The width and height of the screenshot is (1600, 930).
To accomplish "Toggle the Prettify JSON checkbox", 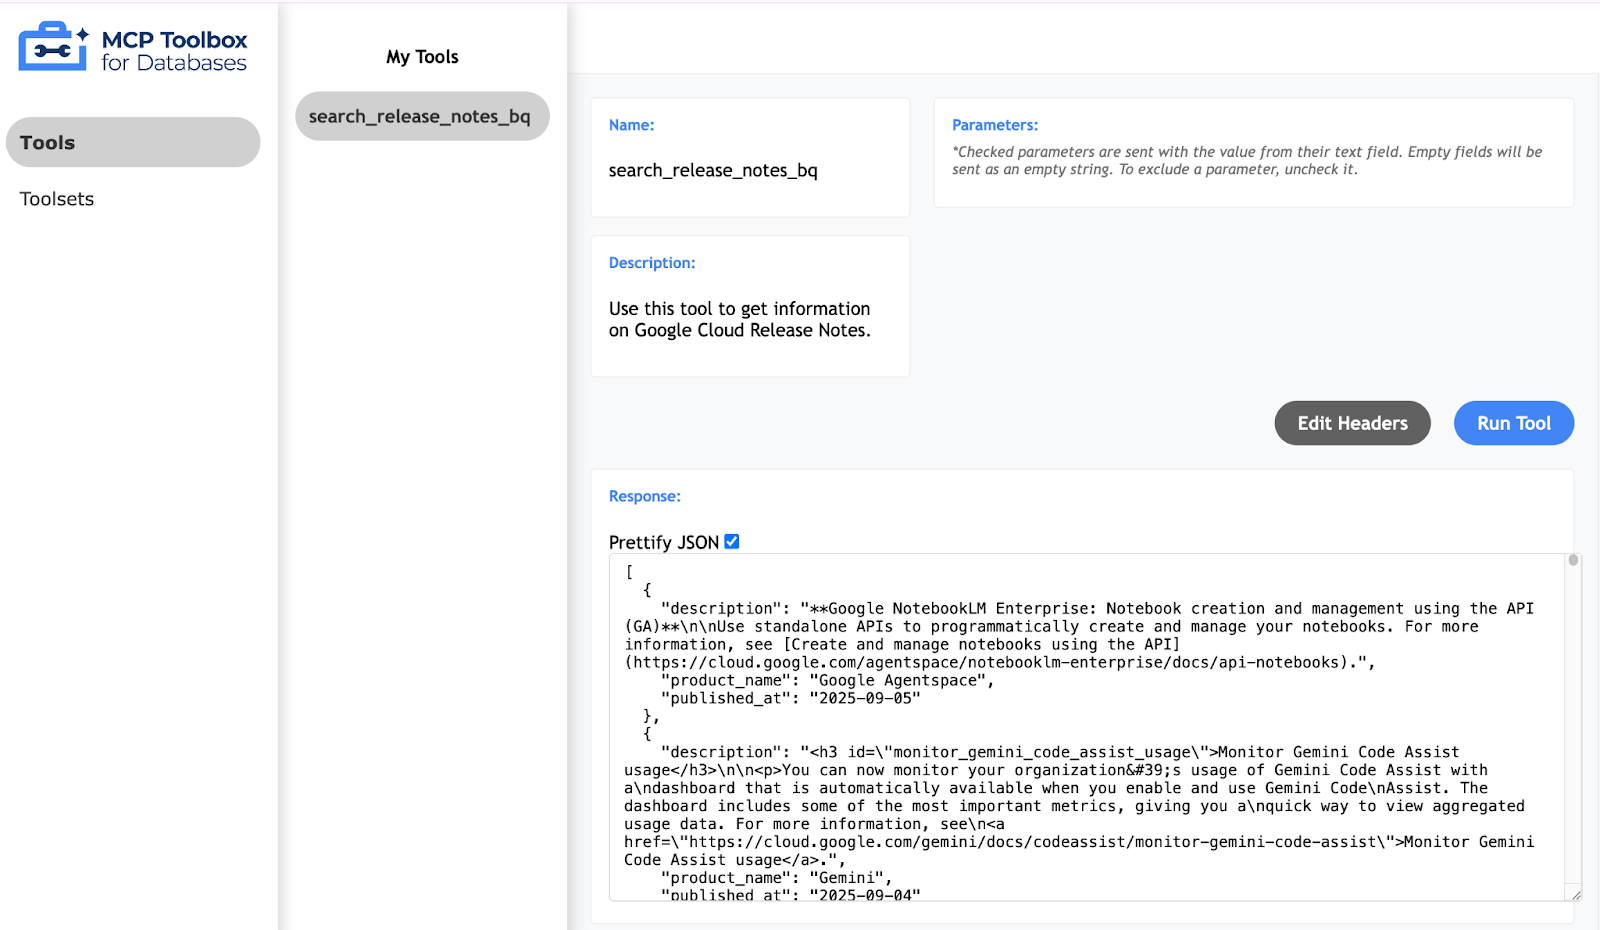I will click(732, 541).
